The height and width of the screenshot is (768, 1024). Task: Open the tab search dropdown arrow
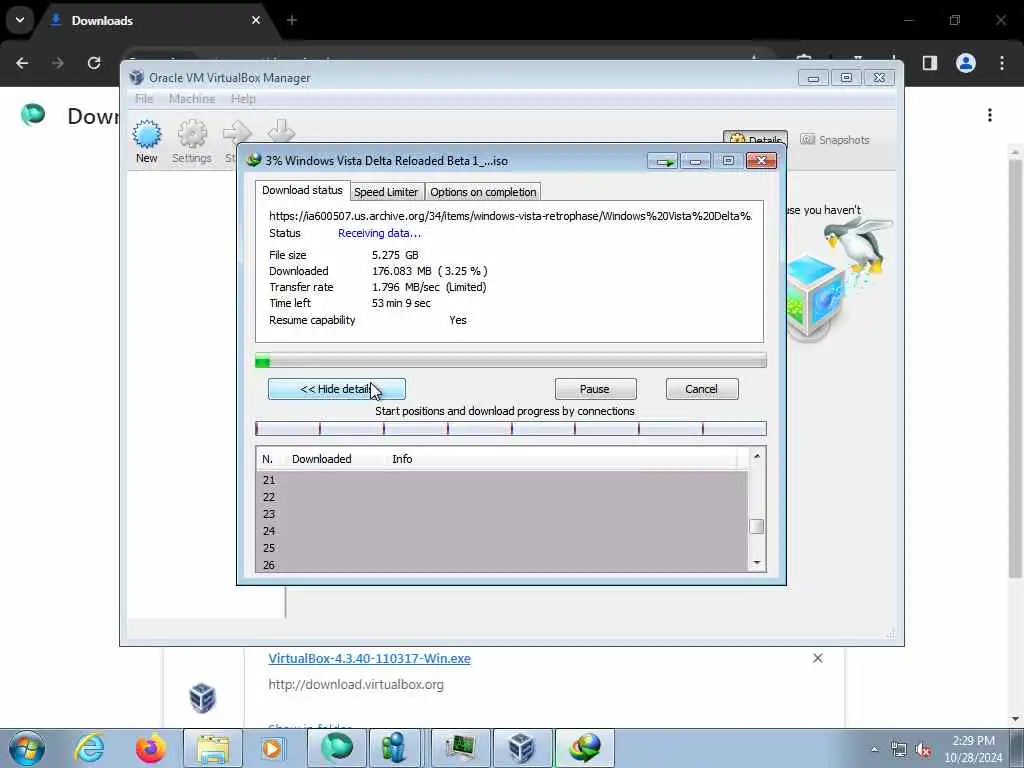click(20, 20)
